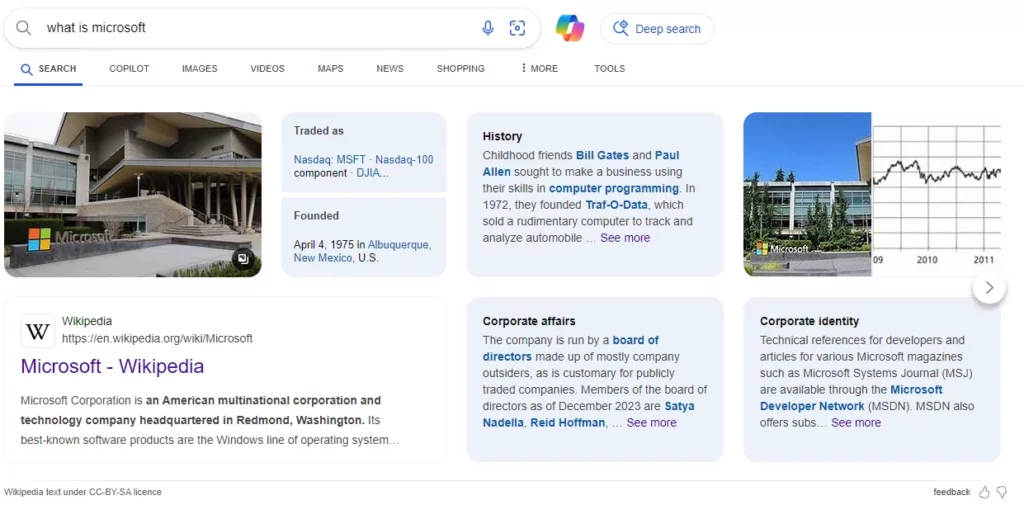Click the thumbs down feedback icon
The height and width of the screenshot is (505, 1024).
(x=1001, y=492)
